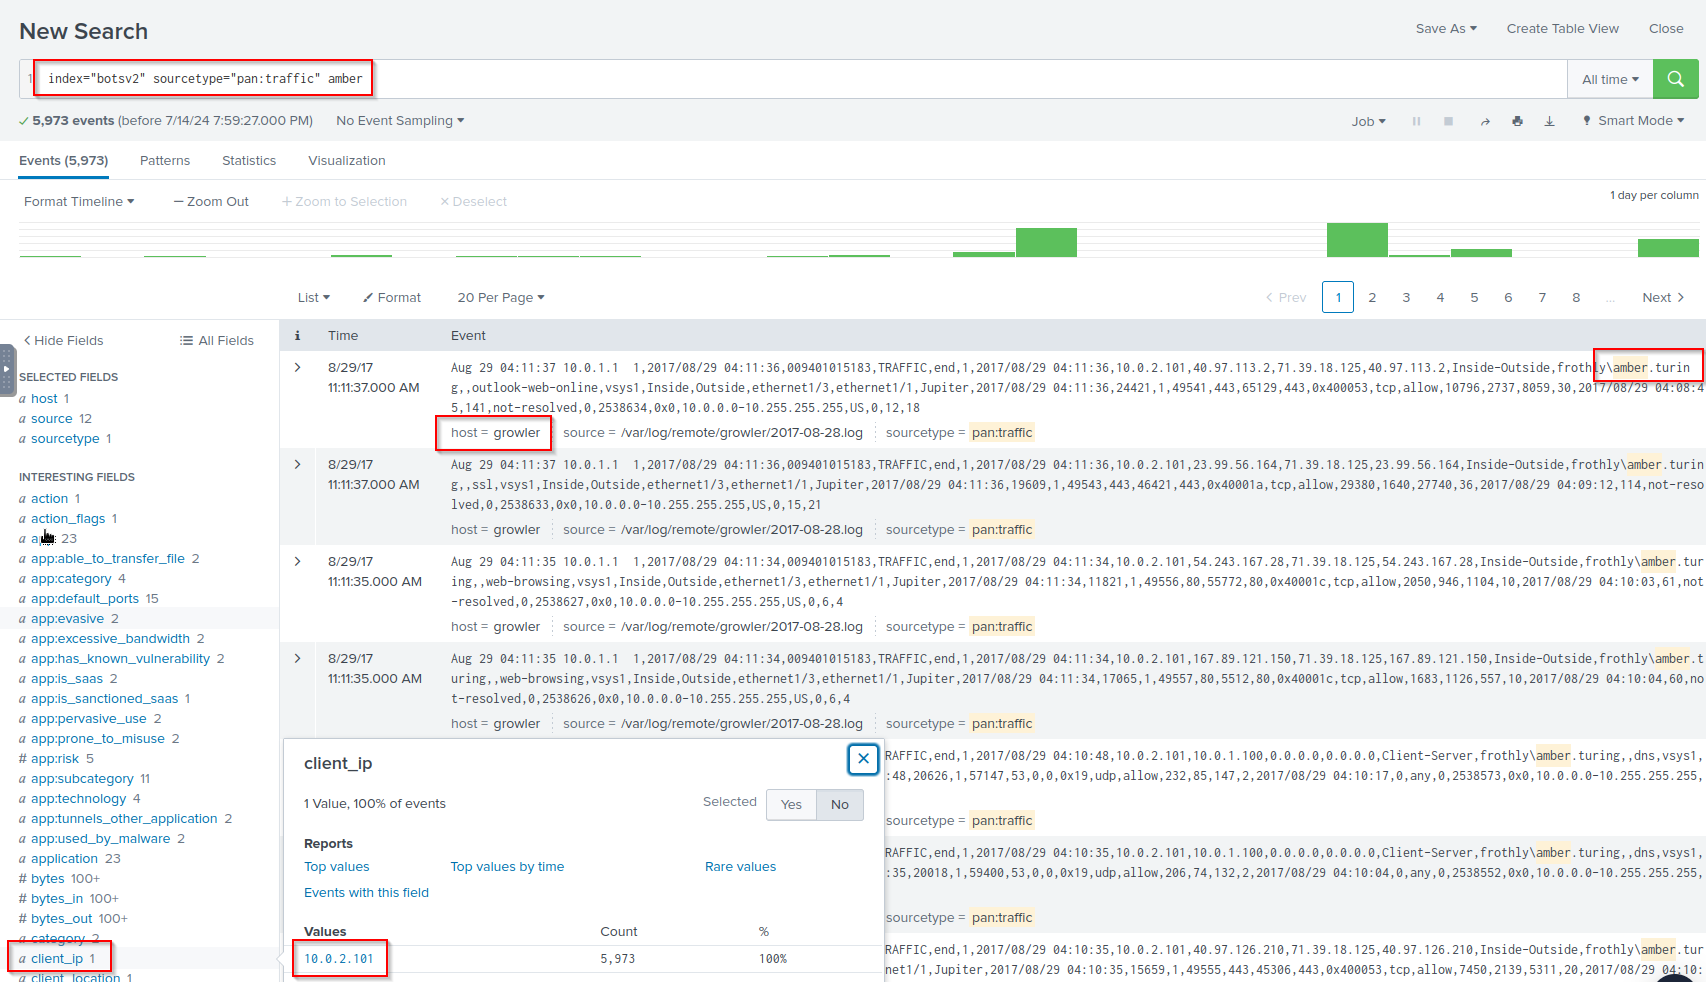Print the search results
1706x982 pixels.
[1517, 121]
